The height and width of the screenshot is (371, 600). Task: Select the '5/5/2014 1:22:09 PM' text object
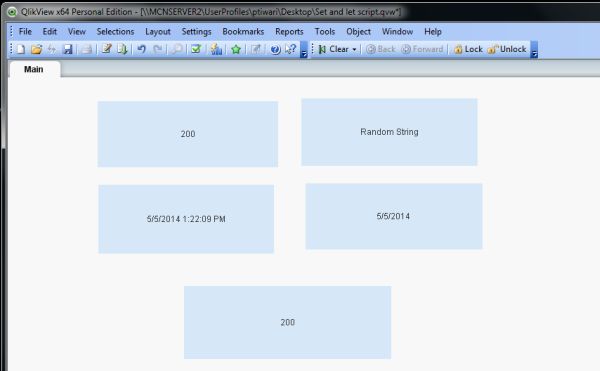[186, 219]
